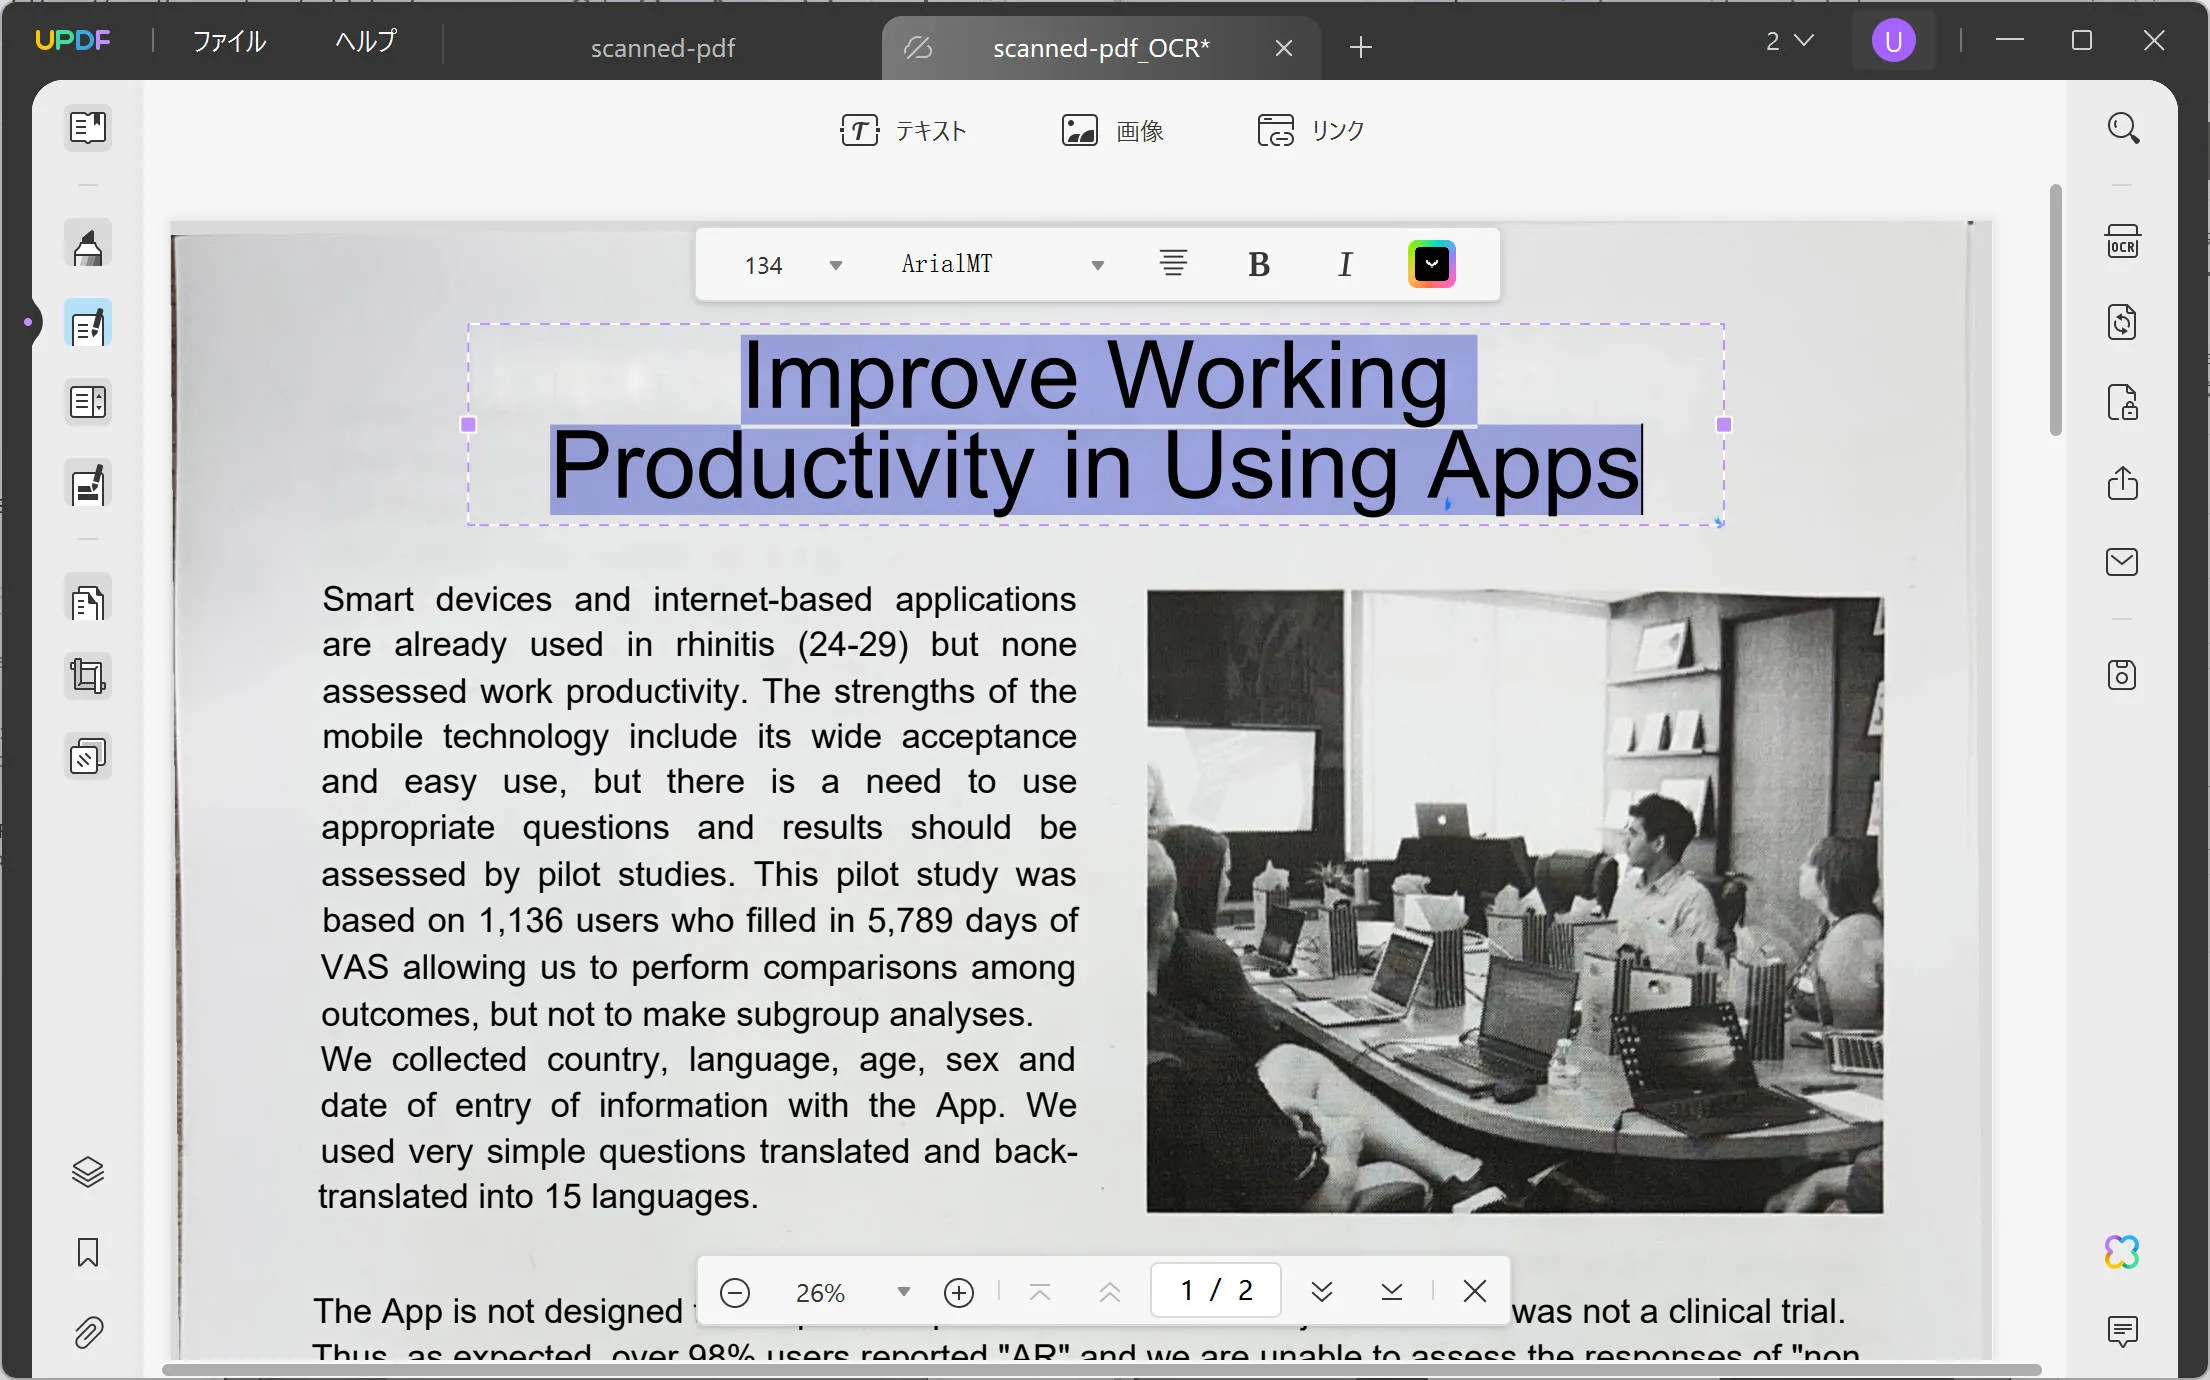
Task: Run OCR text recognition
Action: click(x=2123, y=242)
